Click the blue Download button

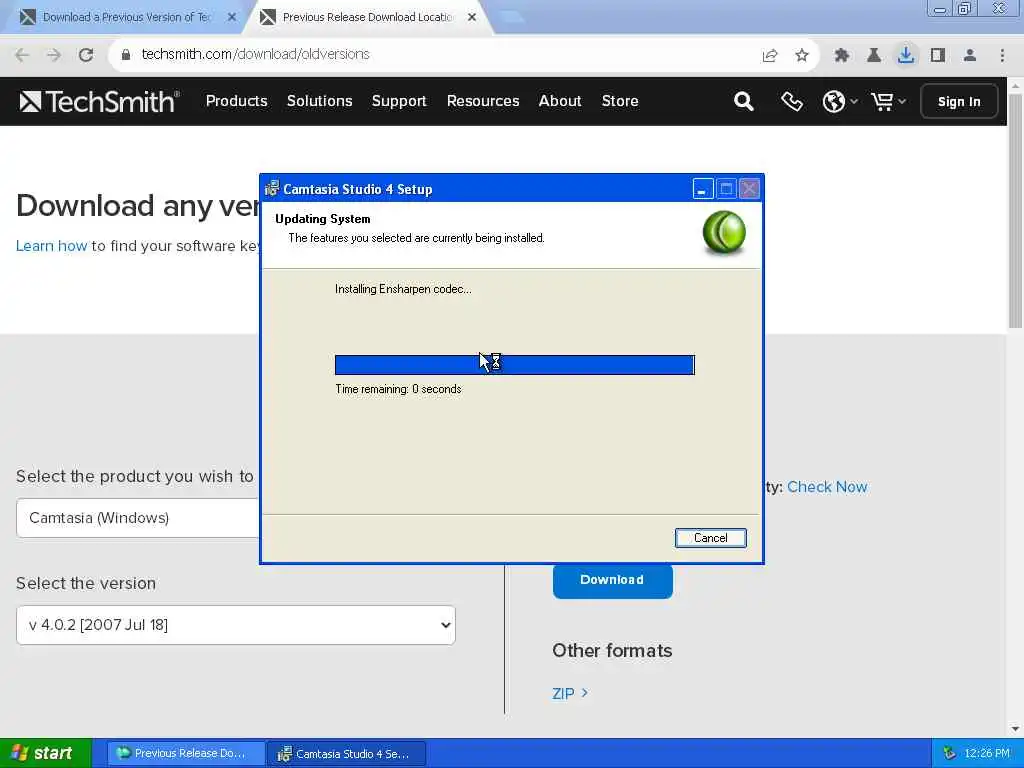pyautogui.click(x=612, y=580)
